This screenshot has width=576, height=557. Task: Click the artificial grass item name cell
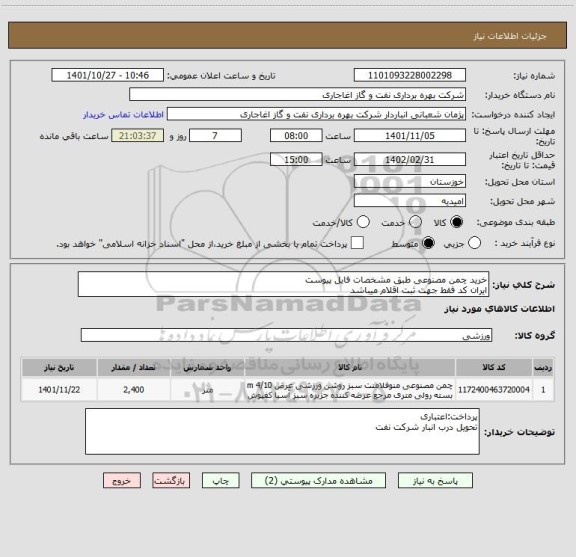coord(350,390)
